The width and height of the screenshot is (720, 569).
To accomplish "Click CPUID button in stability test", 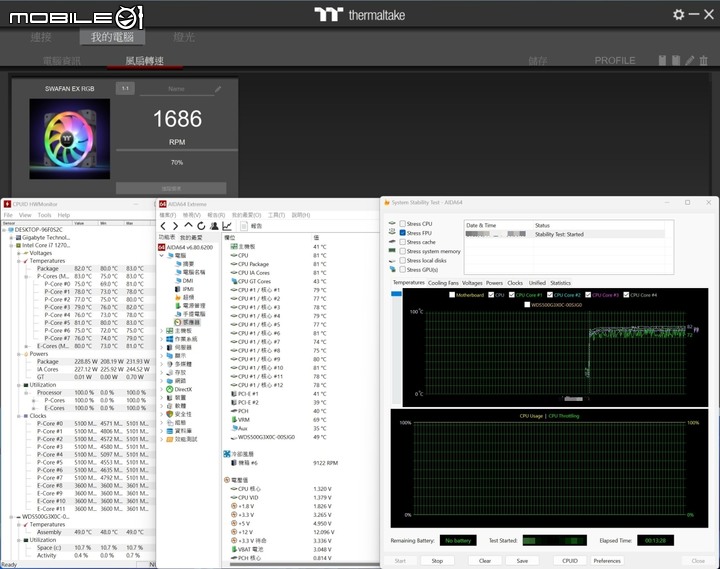I will pyautogui.click(x=570, y=561).
